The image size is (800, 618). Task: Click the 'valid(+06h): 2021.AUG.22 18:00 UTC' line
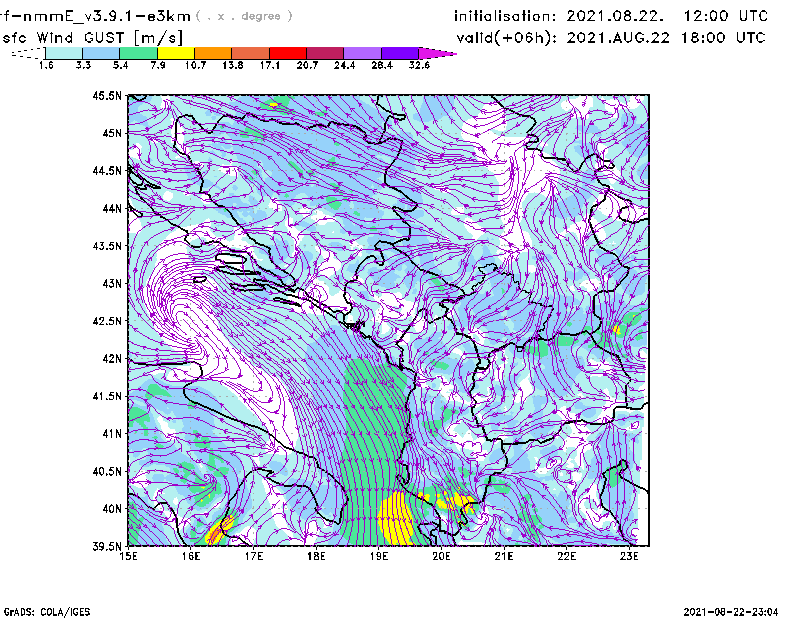[611, 38]
